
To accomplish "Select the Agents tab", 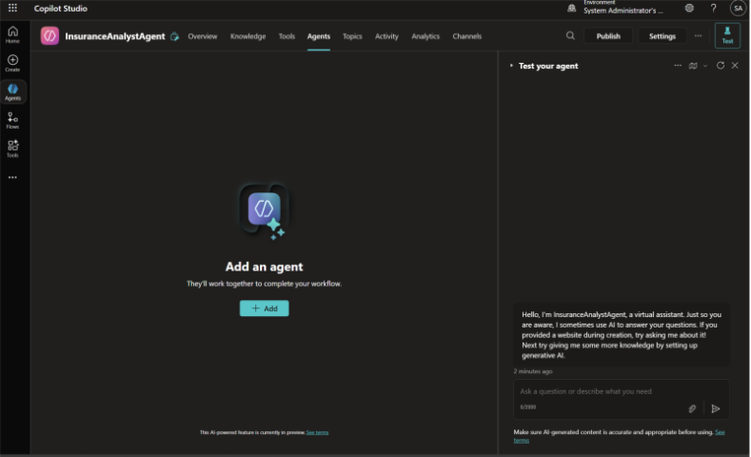I will pos(319,36).
